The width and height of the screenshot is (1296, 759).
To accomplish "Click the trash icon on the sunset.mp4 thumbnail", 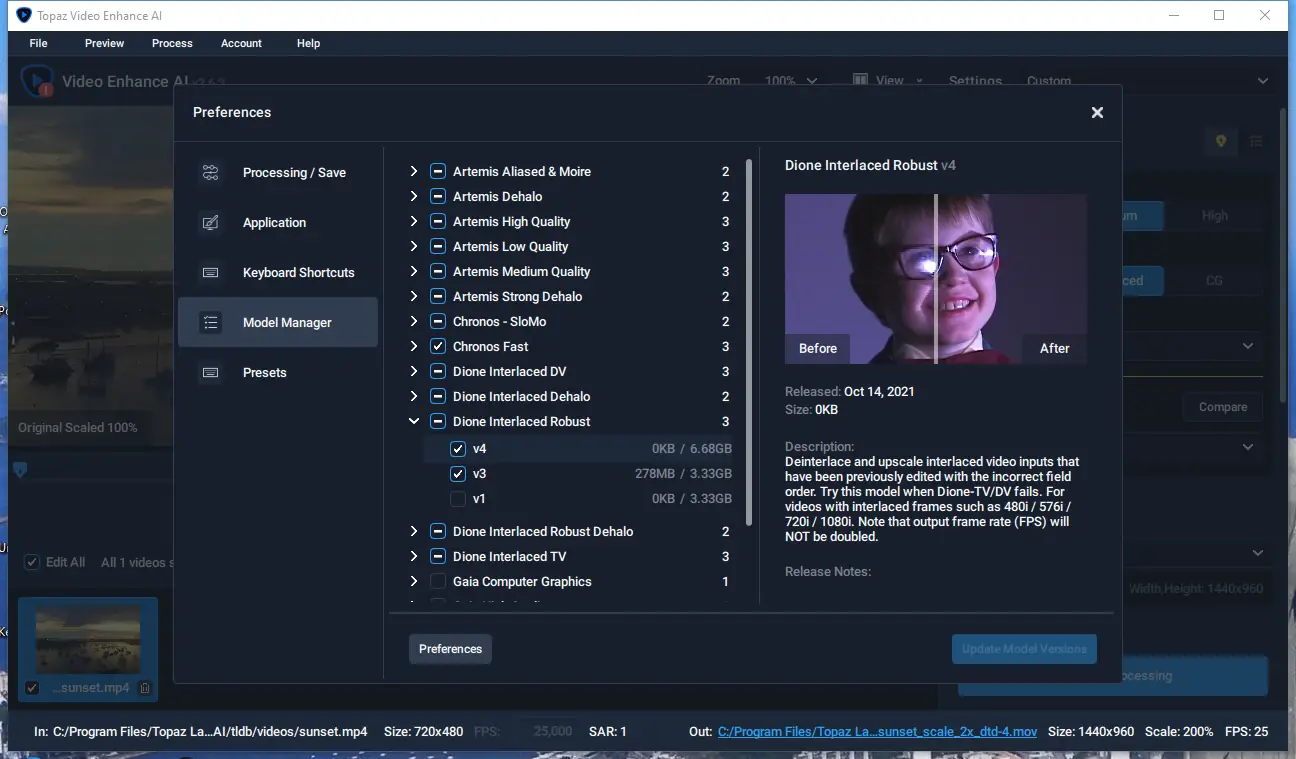I will (145, 688).
